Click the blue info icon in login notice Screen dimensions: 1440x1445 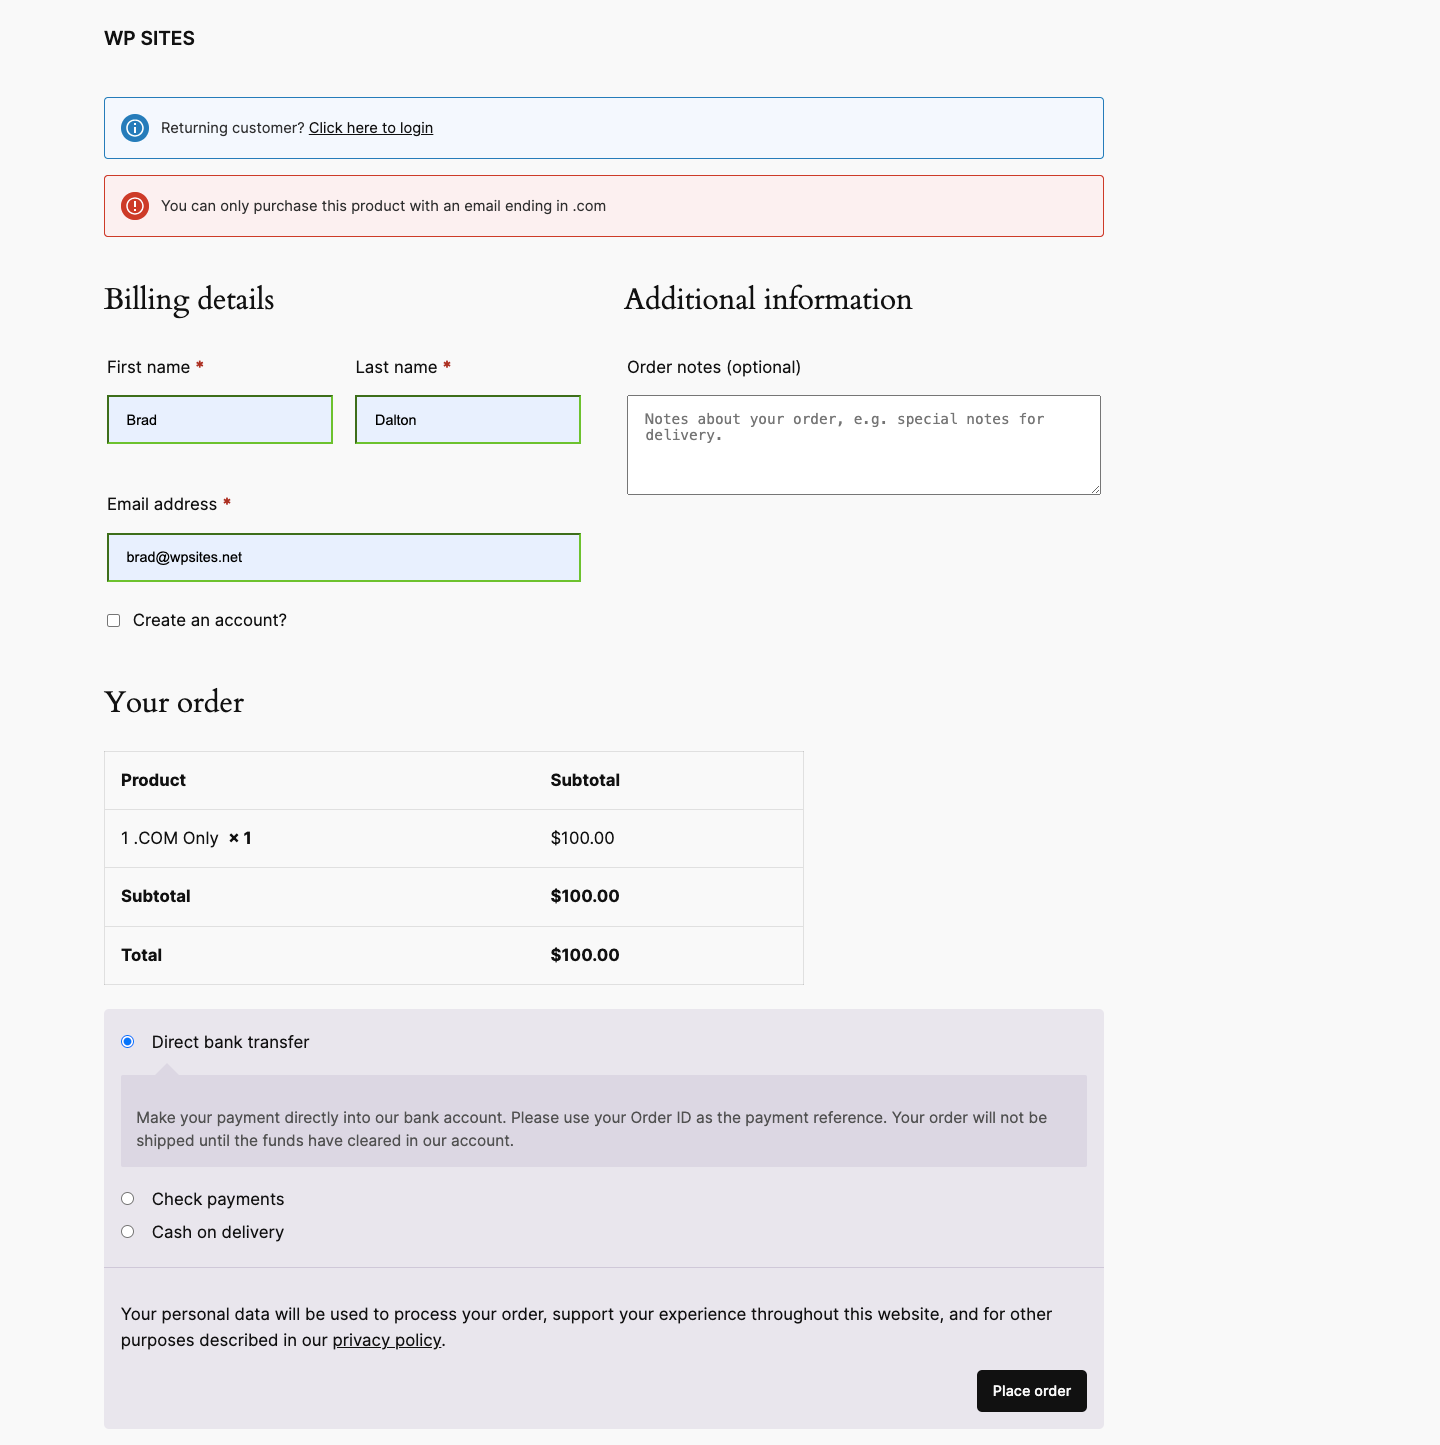click(x=135, y=128)
